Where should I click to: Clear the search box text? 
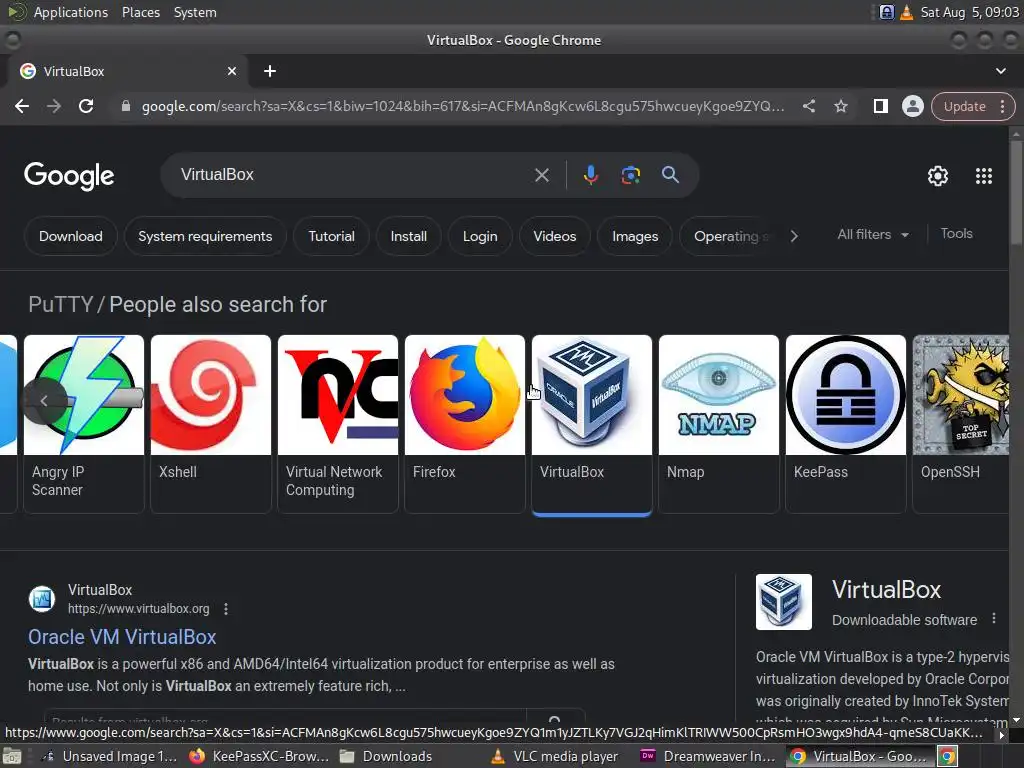pos(541,175)
